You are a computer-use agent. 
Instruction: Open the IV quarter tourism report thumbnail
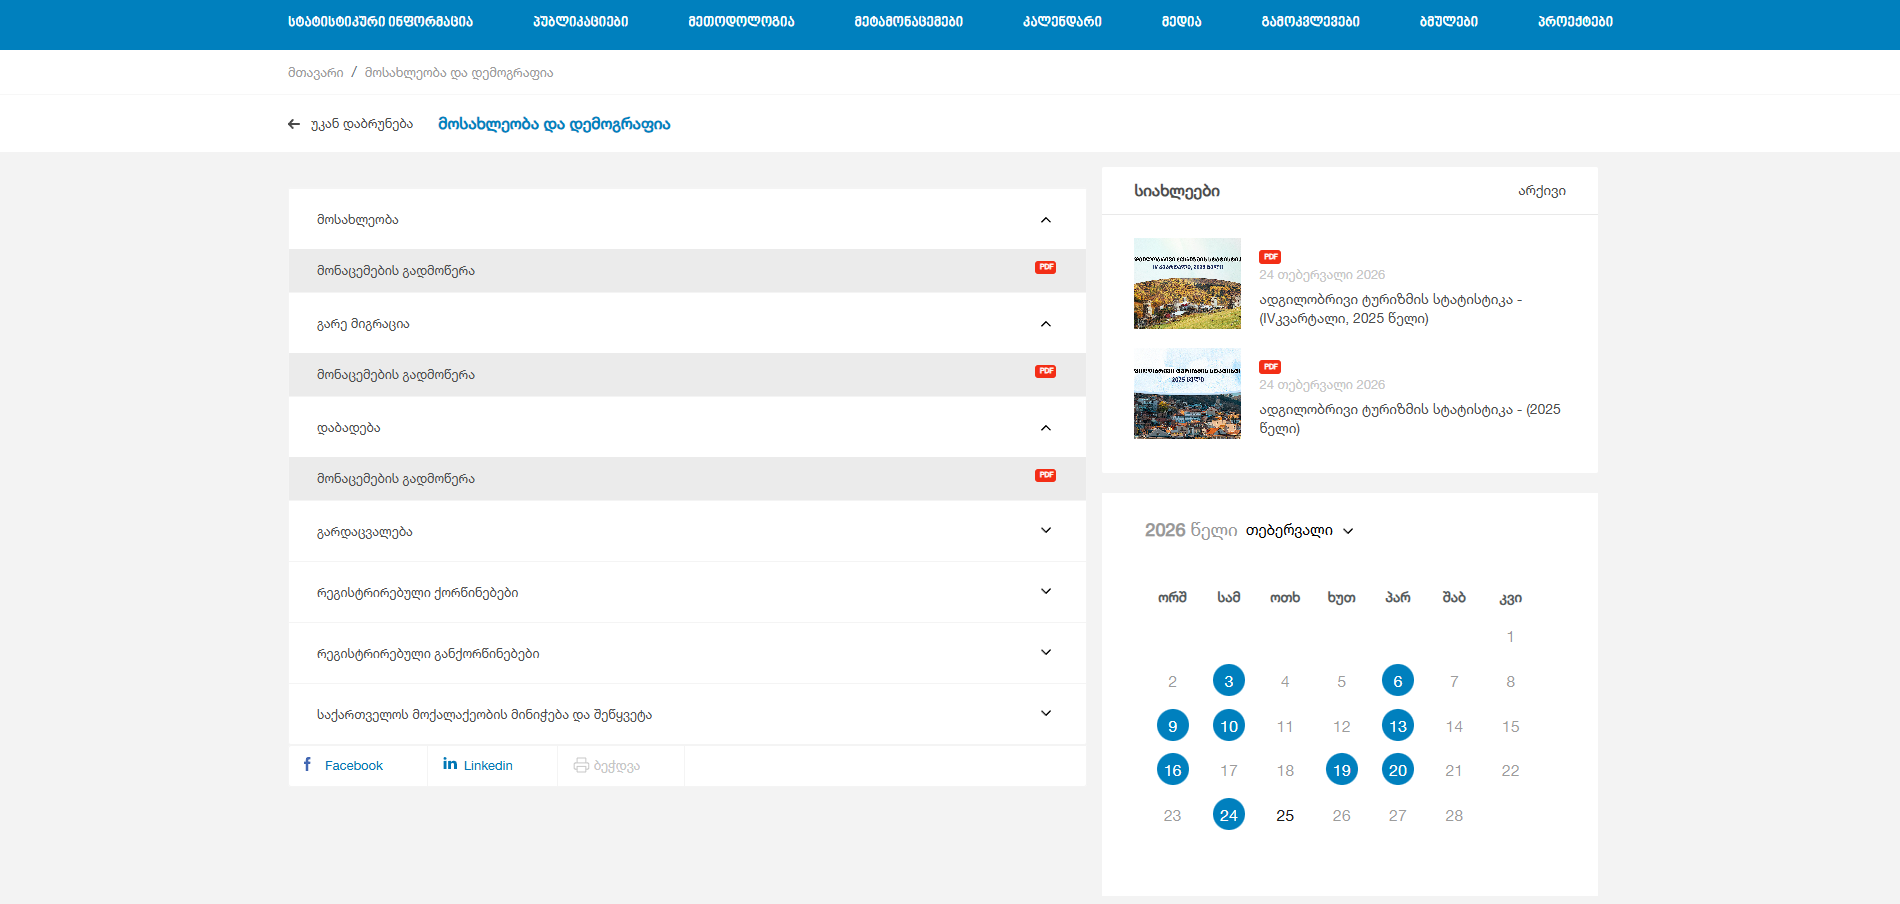click(1187, 284)
